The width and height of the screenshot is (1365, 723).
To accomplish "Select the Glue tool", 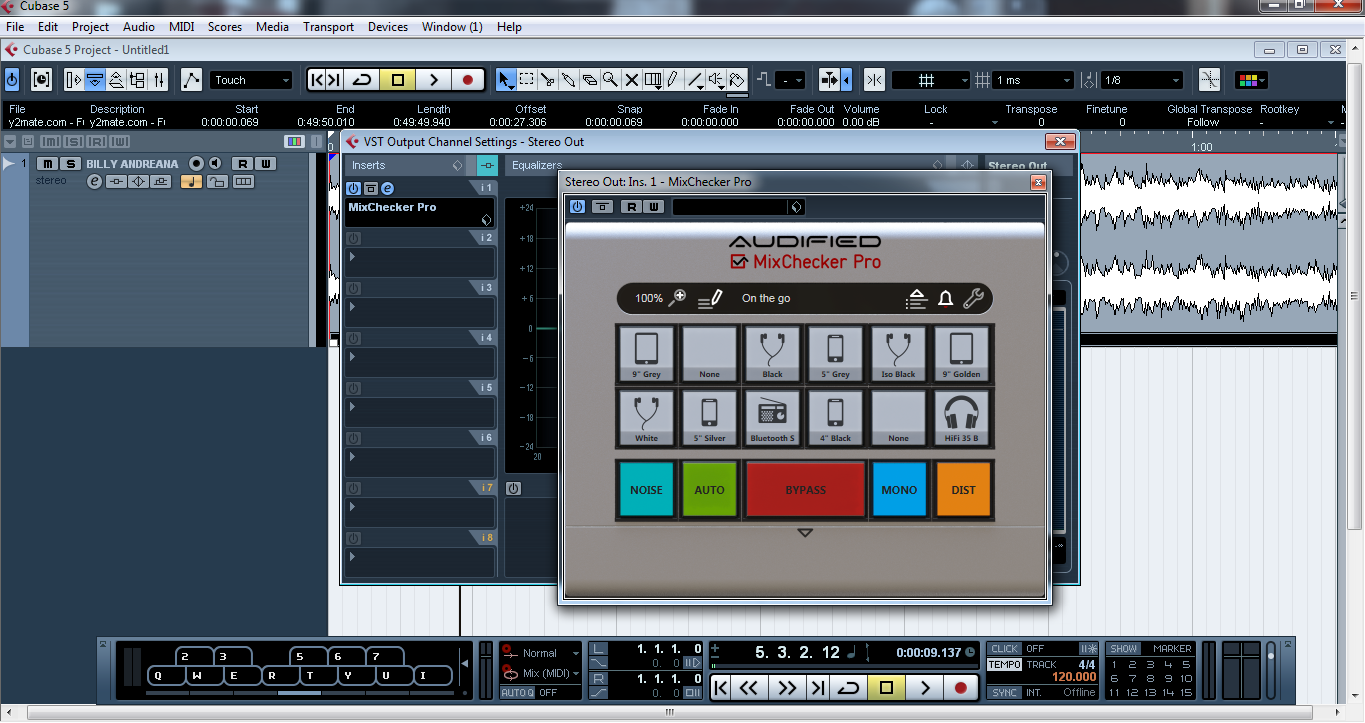I will point(569,80).
